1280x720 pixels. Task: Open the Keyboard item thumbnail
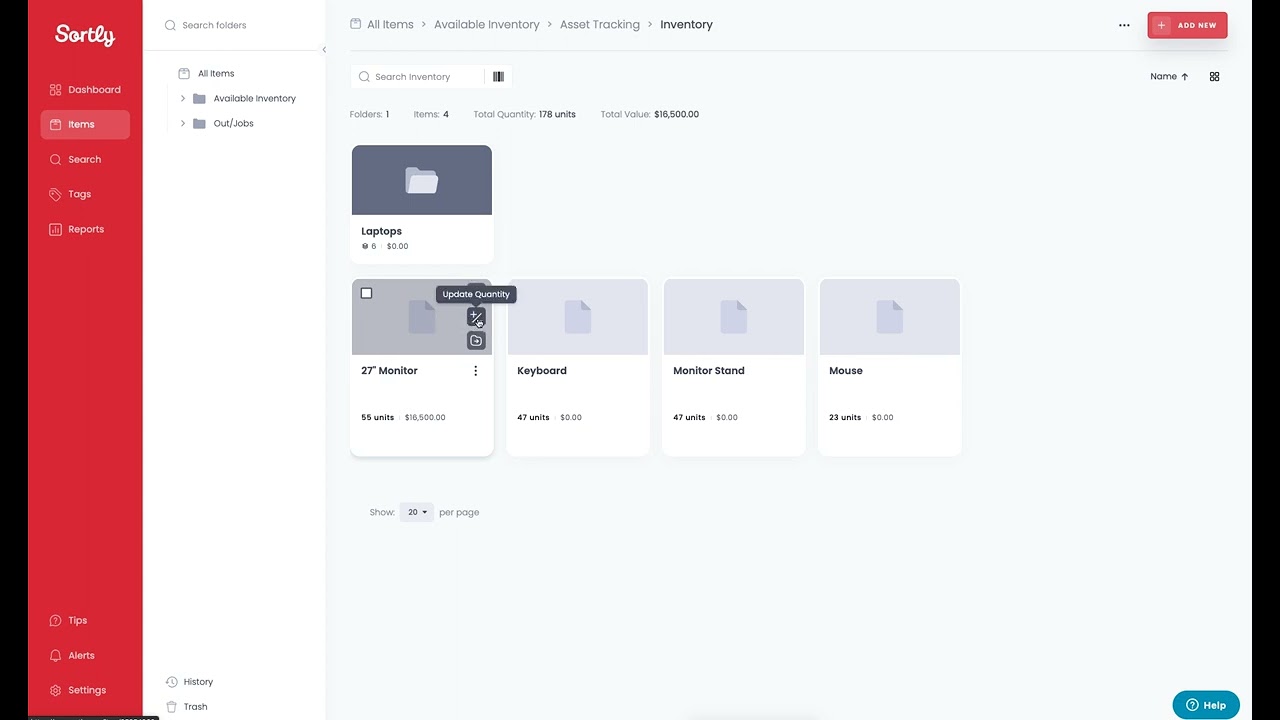pos(578,318)
